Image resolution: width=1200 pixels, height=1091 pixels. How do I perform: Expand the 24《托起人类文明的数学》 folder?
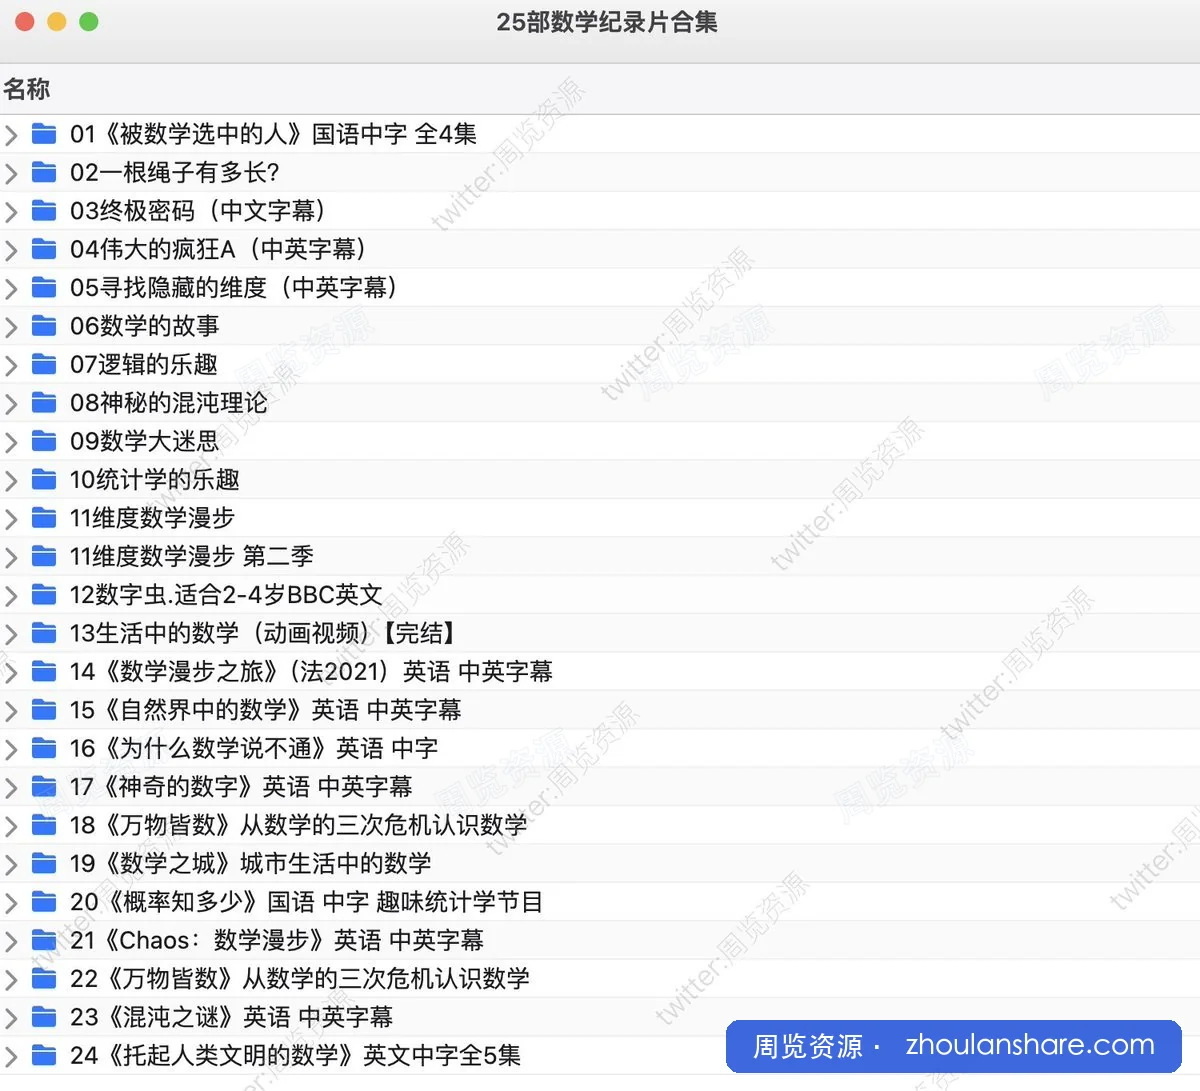11,1055
